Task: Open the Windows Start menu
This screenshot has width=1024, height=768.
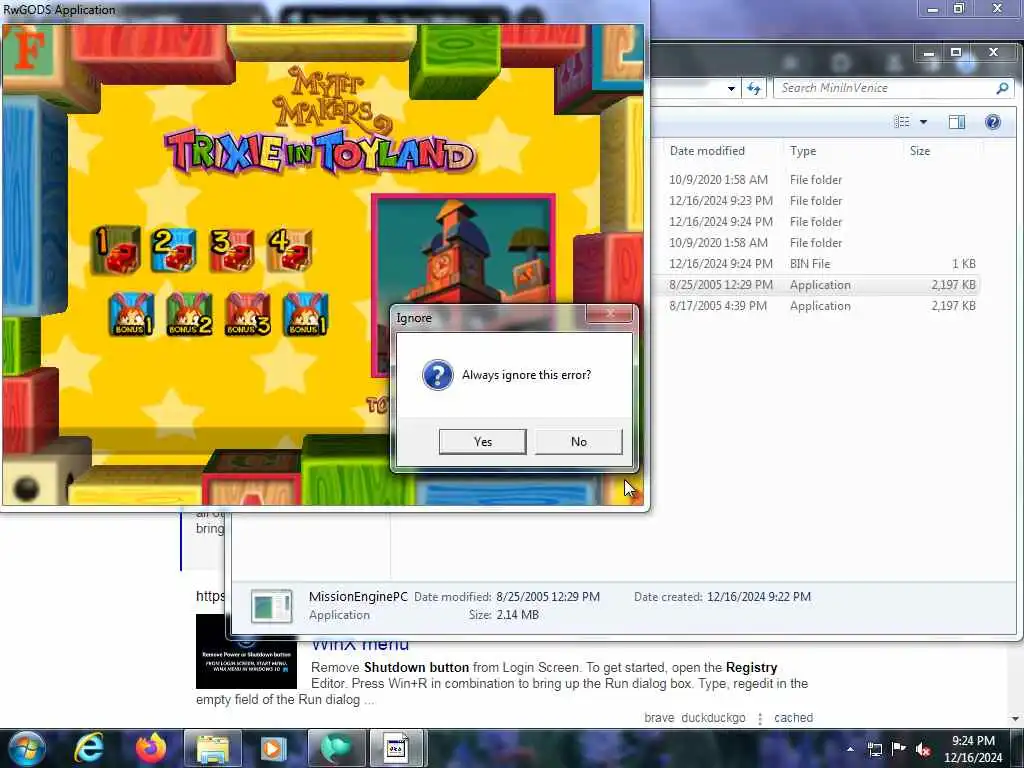Action: click(27, 748)
